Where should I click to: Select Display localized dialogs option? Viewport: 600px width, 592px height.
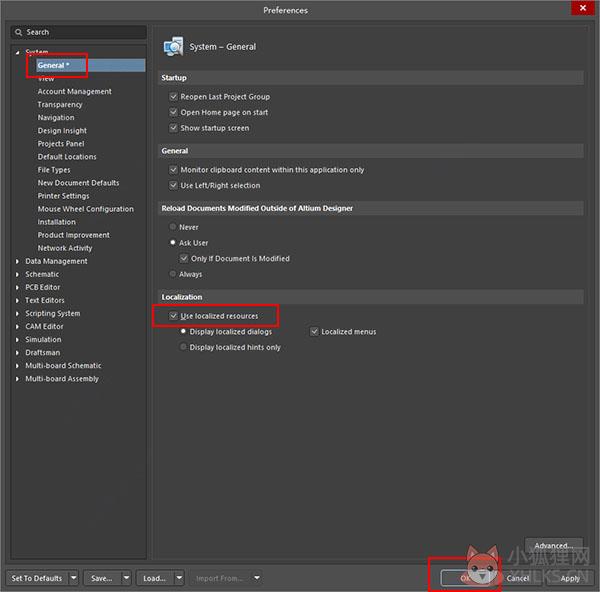coord(183,331)
